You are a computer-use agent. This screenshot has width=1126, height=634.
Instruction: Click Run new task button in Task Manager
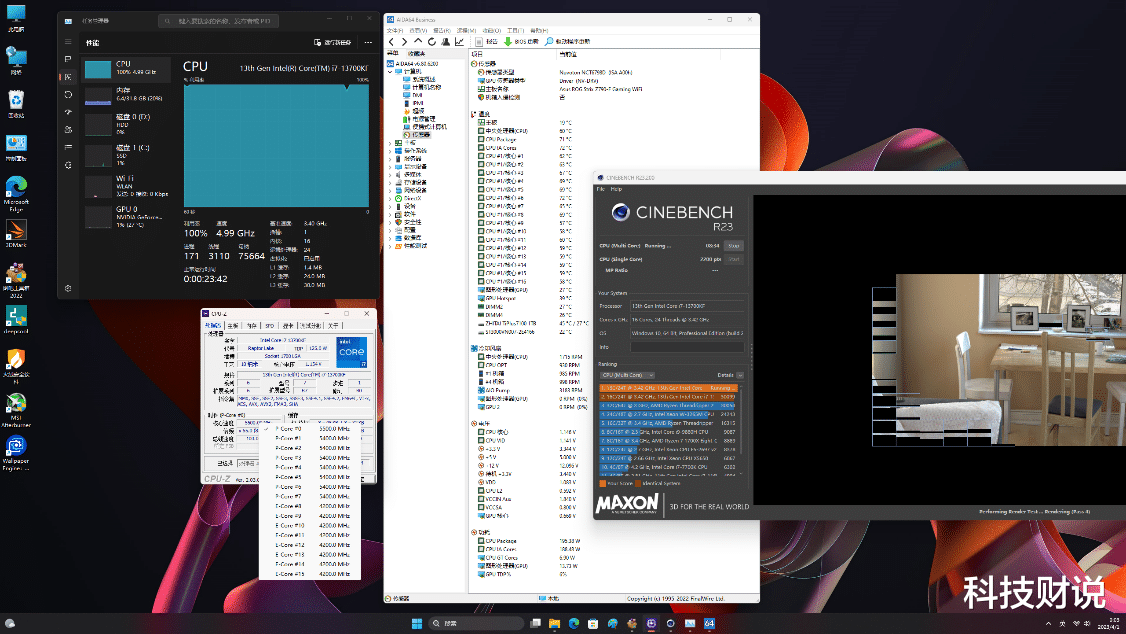pyautogui.click(x=332, y=42)
